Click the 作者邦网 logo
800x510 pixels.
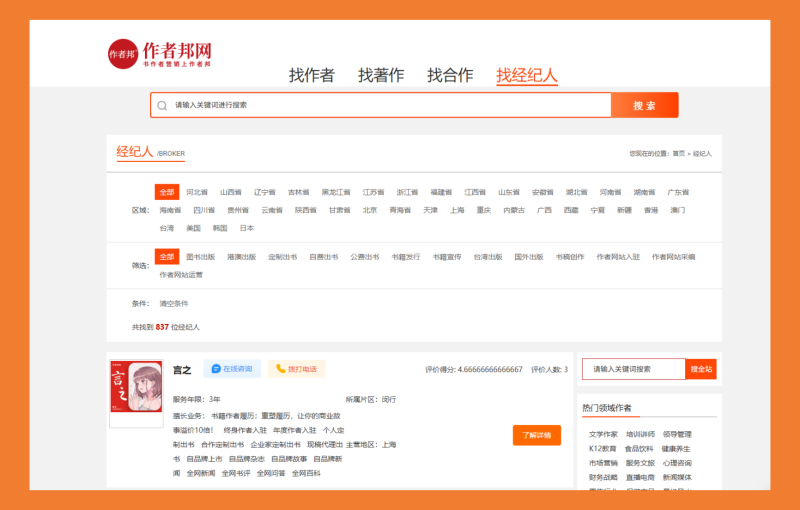click(160, 54)
